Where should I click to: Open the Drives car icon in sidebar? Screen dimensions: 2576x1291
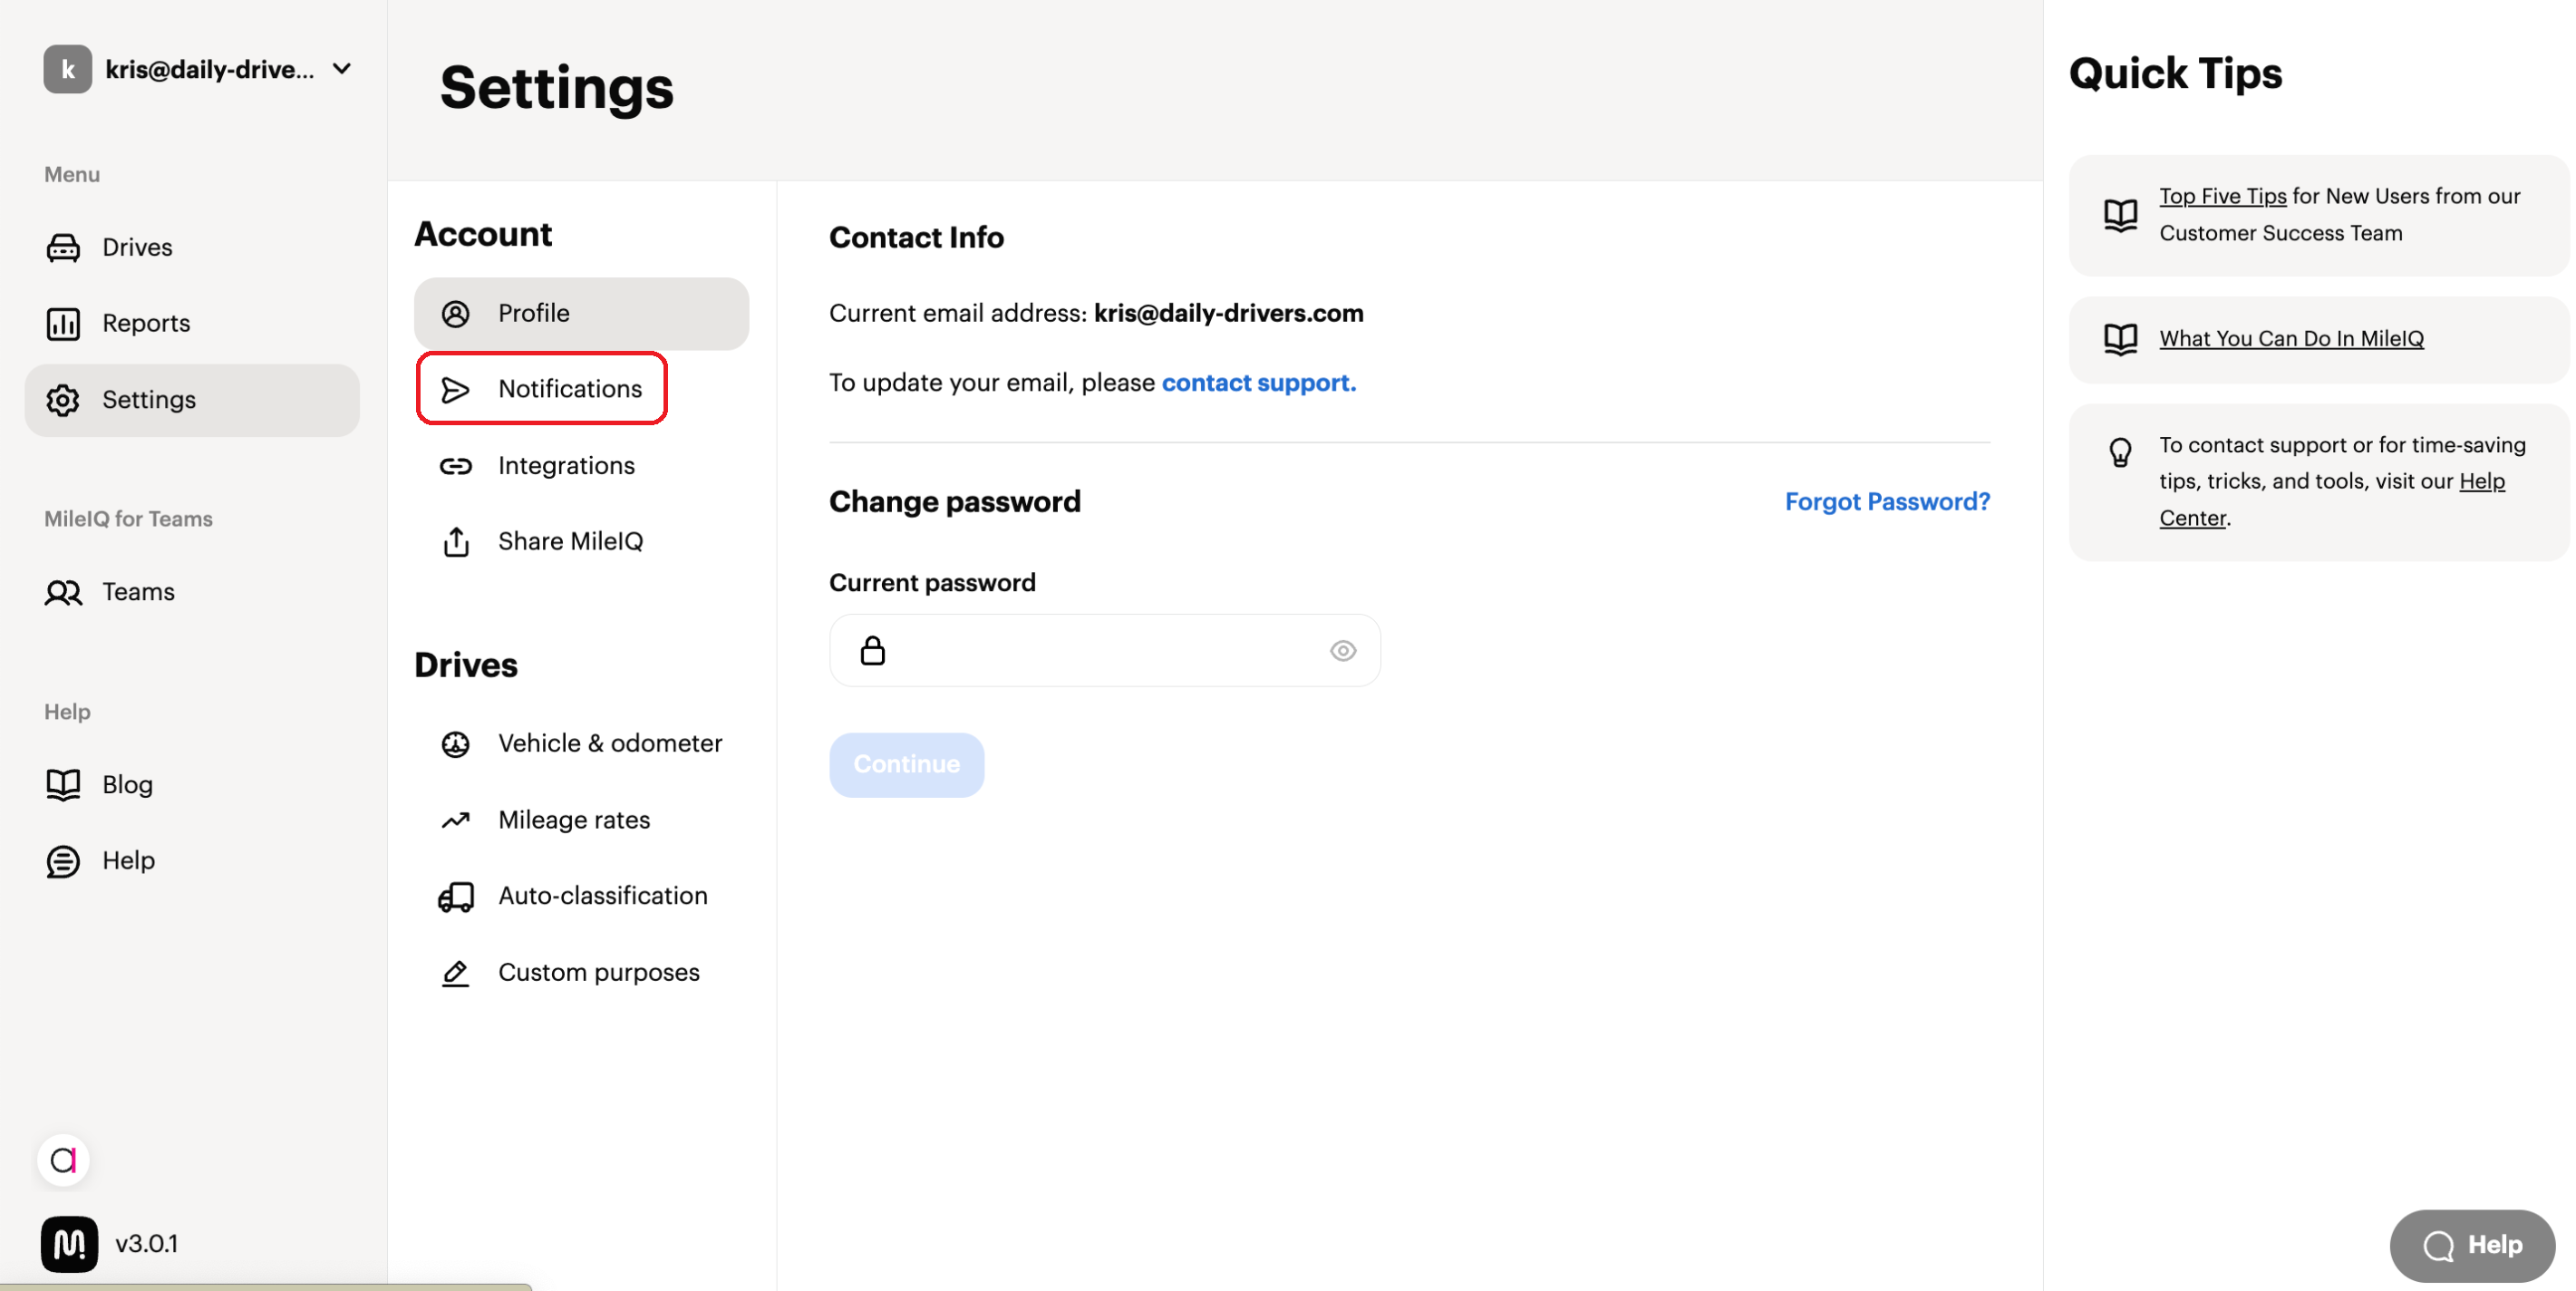coord(63,247)
